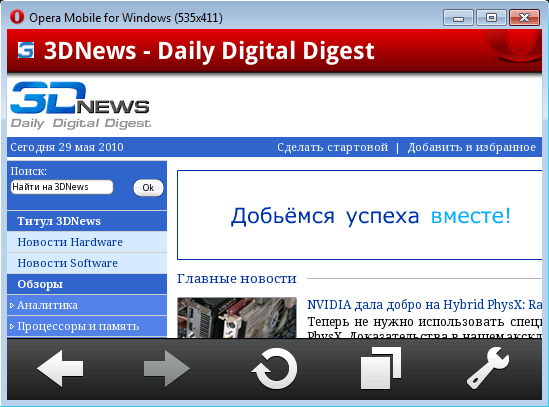This screenshot has width=549, height=407.
Task: Click the 3DNews site logo
Action: [81, 105]
